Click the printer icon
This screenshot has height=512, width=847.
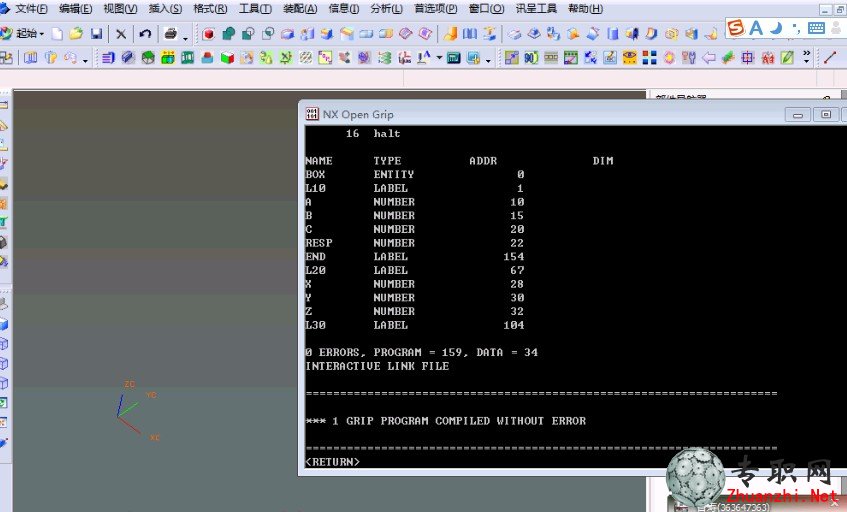point(171,33)
